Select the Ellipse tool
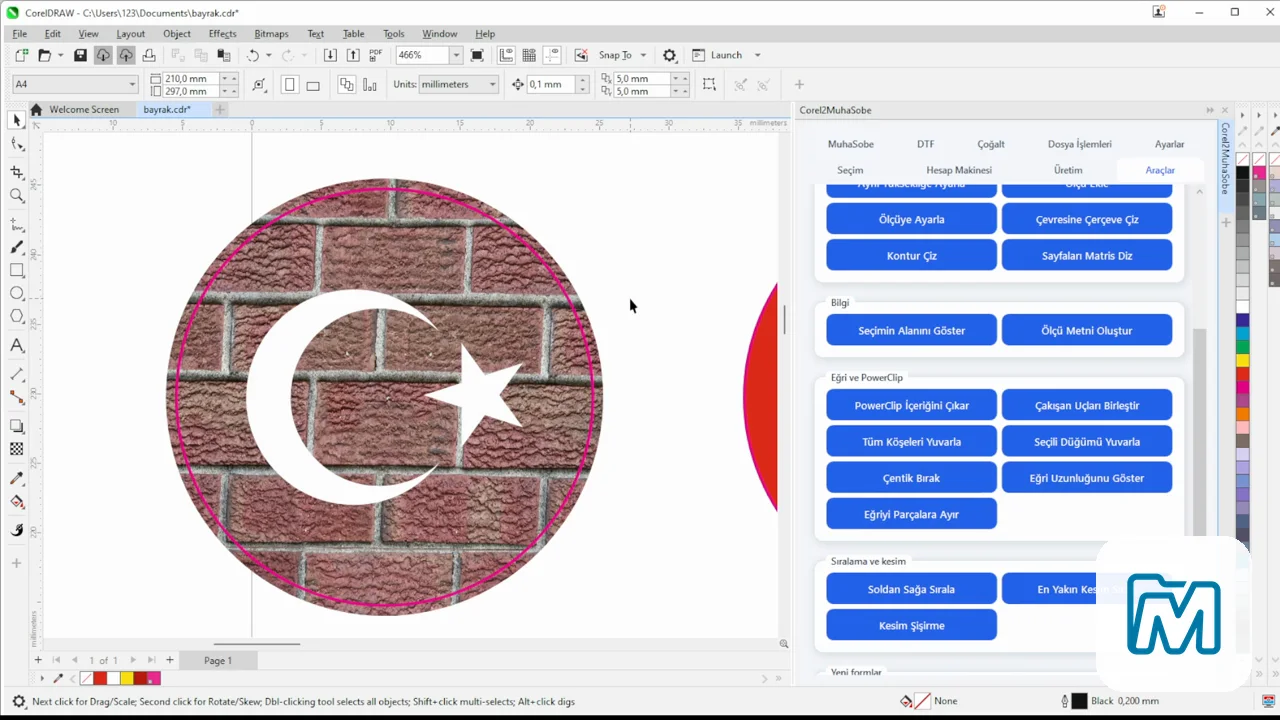This screenshot has width=1280, height=720. pos(16,294)
